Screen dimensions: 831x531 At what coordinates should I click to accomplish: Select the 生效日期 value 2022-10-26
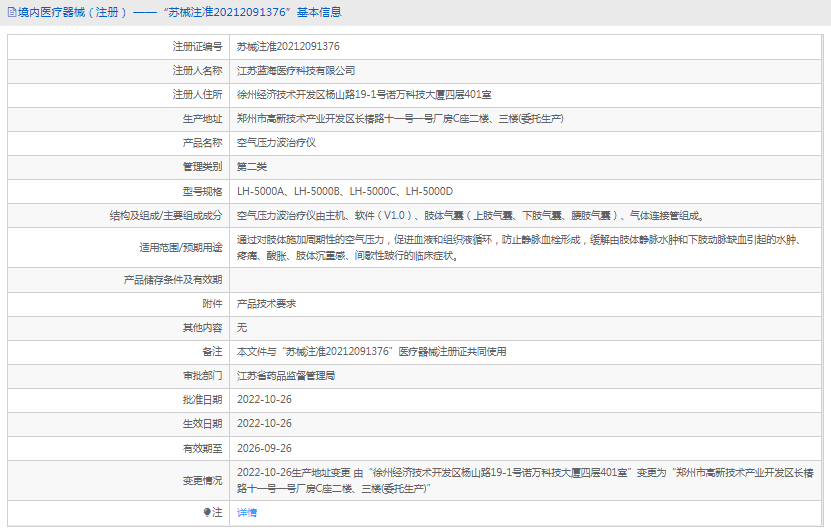click(264, 423)
